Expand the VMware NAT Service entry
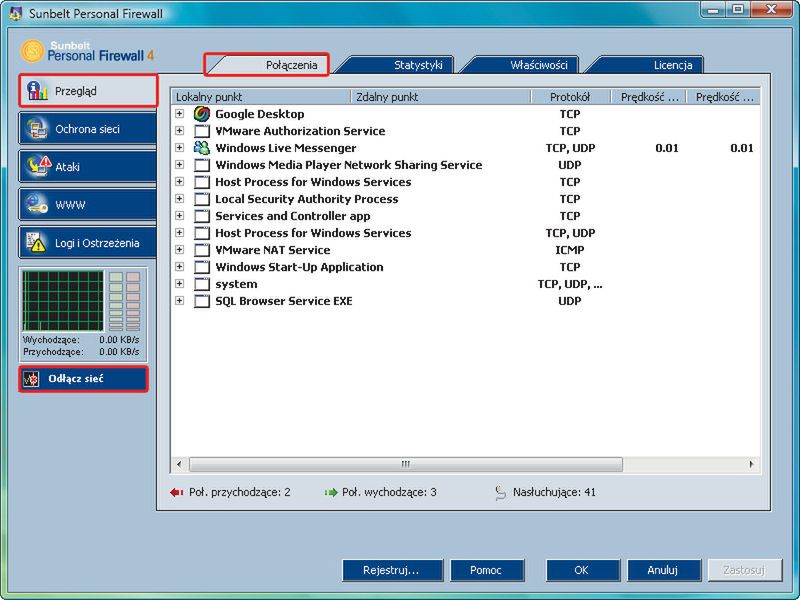The width and height of the screenshot is (800, 600). pyautogui.click(x=180, y=250)
